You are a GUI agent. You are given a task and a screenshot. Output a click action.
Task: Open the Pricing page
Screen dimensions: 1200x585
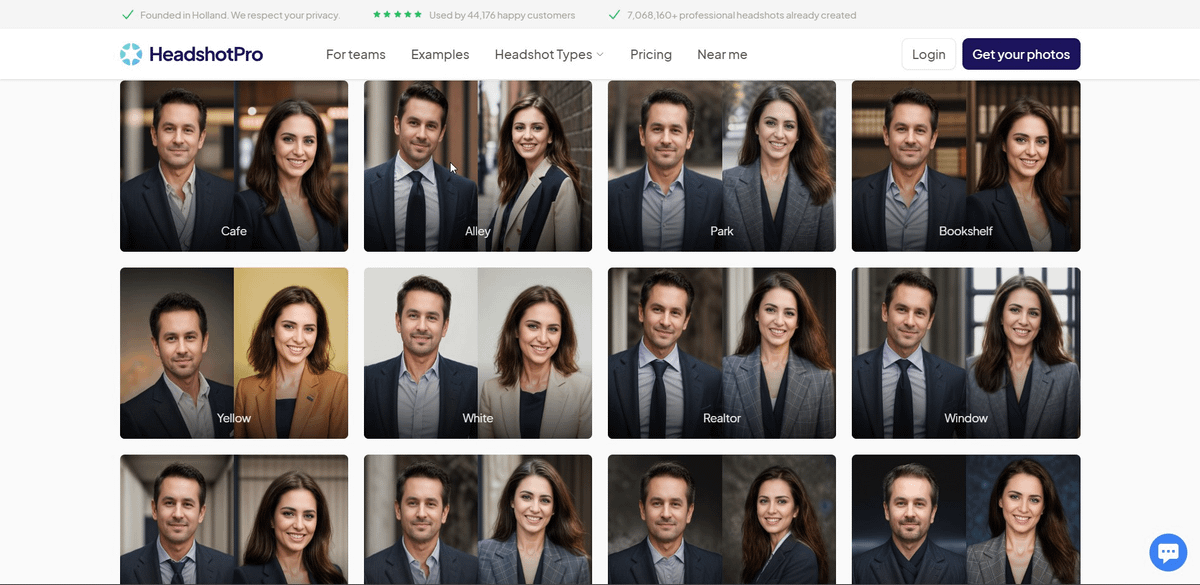pos(651,54)
